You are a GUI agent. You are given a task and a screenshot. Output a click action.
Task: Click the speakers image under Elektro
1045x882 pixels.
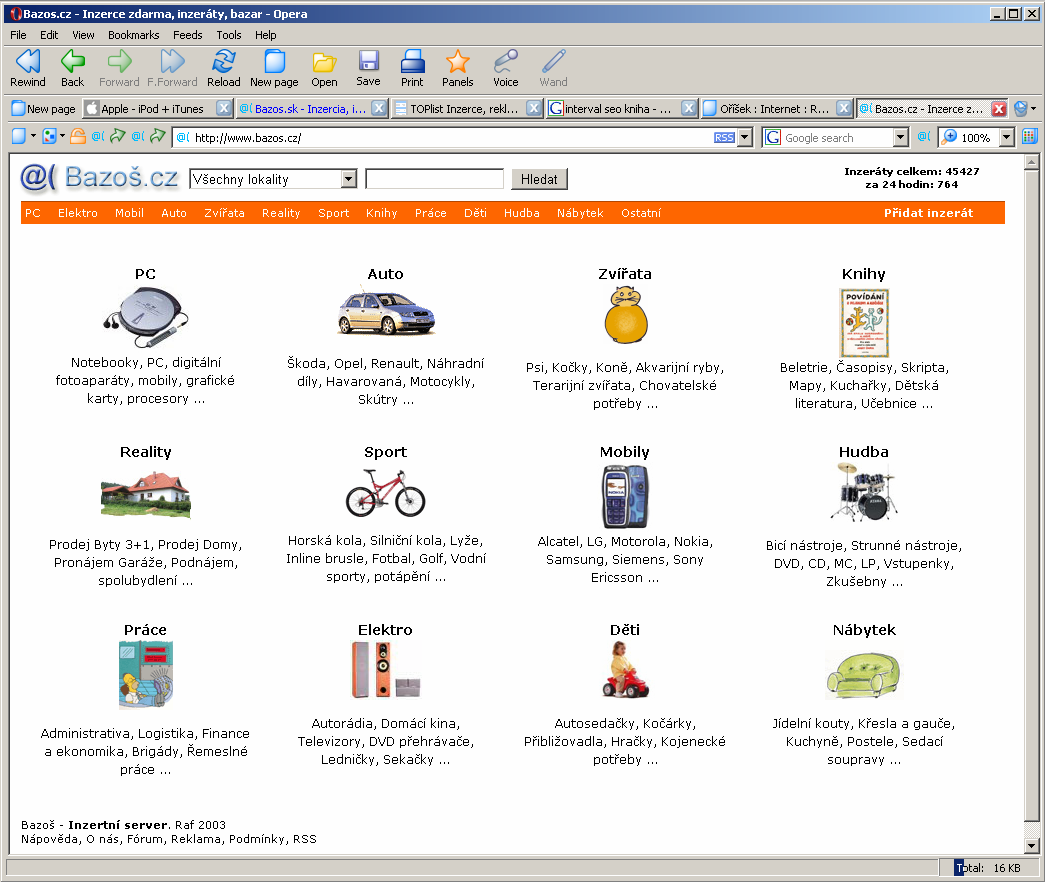click(386, 670)
